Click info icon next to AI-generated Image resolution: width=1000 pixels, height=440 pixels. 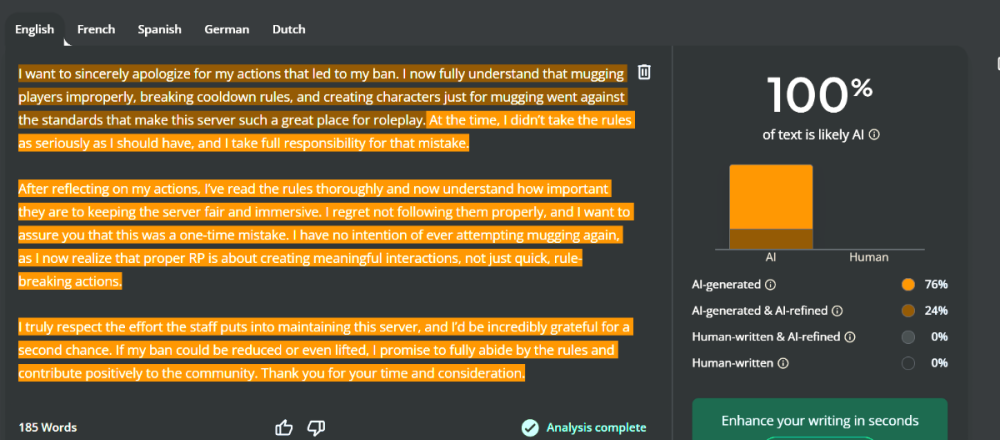[770, 285]
